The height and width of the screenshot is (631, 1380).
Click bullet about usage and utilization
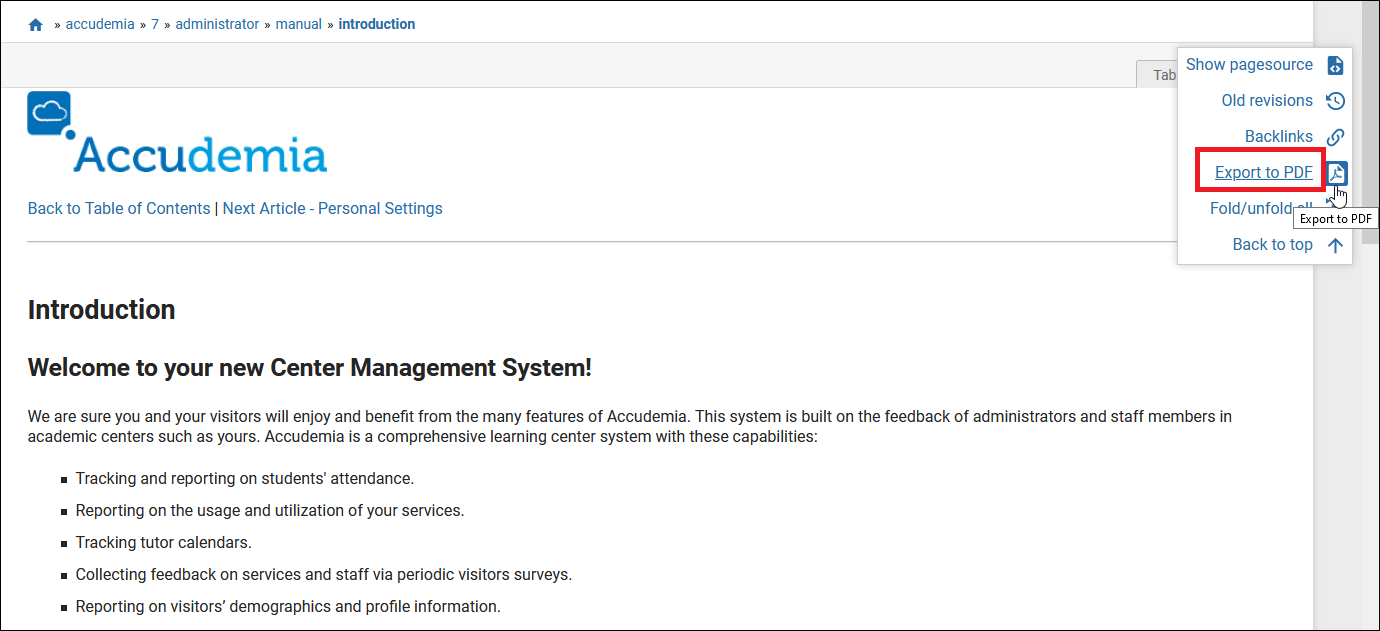(270, 510)
